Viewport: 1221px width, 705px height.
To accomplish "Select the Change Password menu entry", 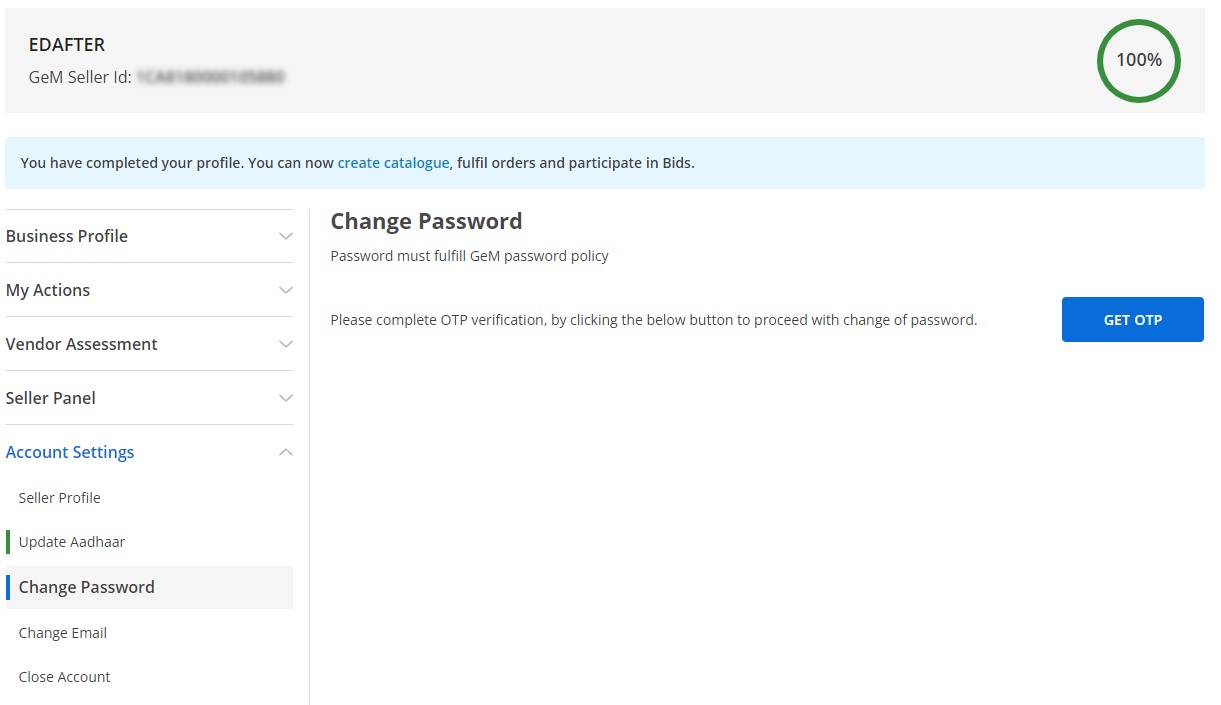I will point(86,586).
